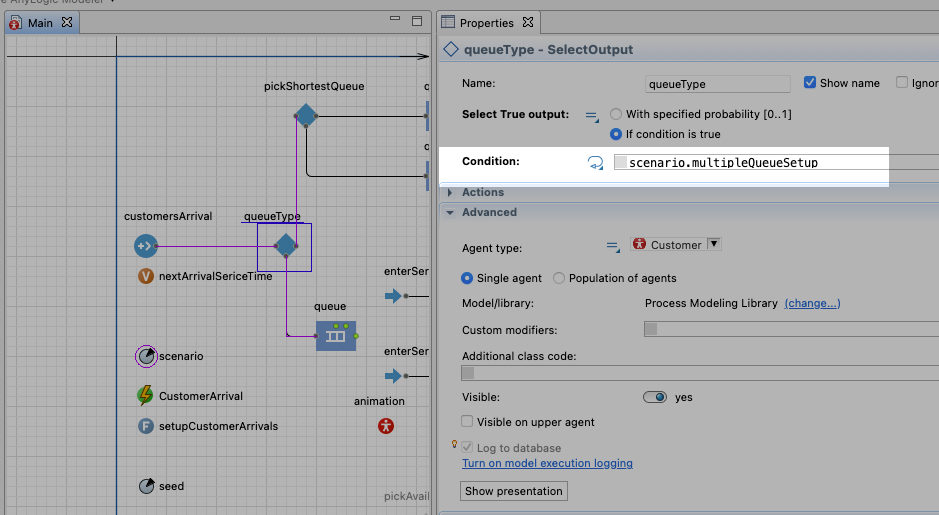
Task: Toggle the Log to database checkbox
Action: click(467, 447)
